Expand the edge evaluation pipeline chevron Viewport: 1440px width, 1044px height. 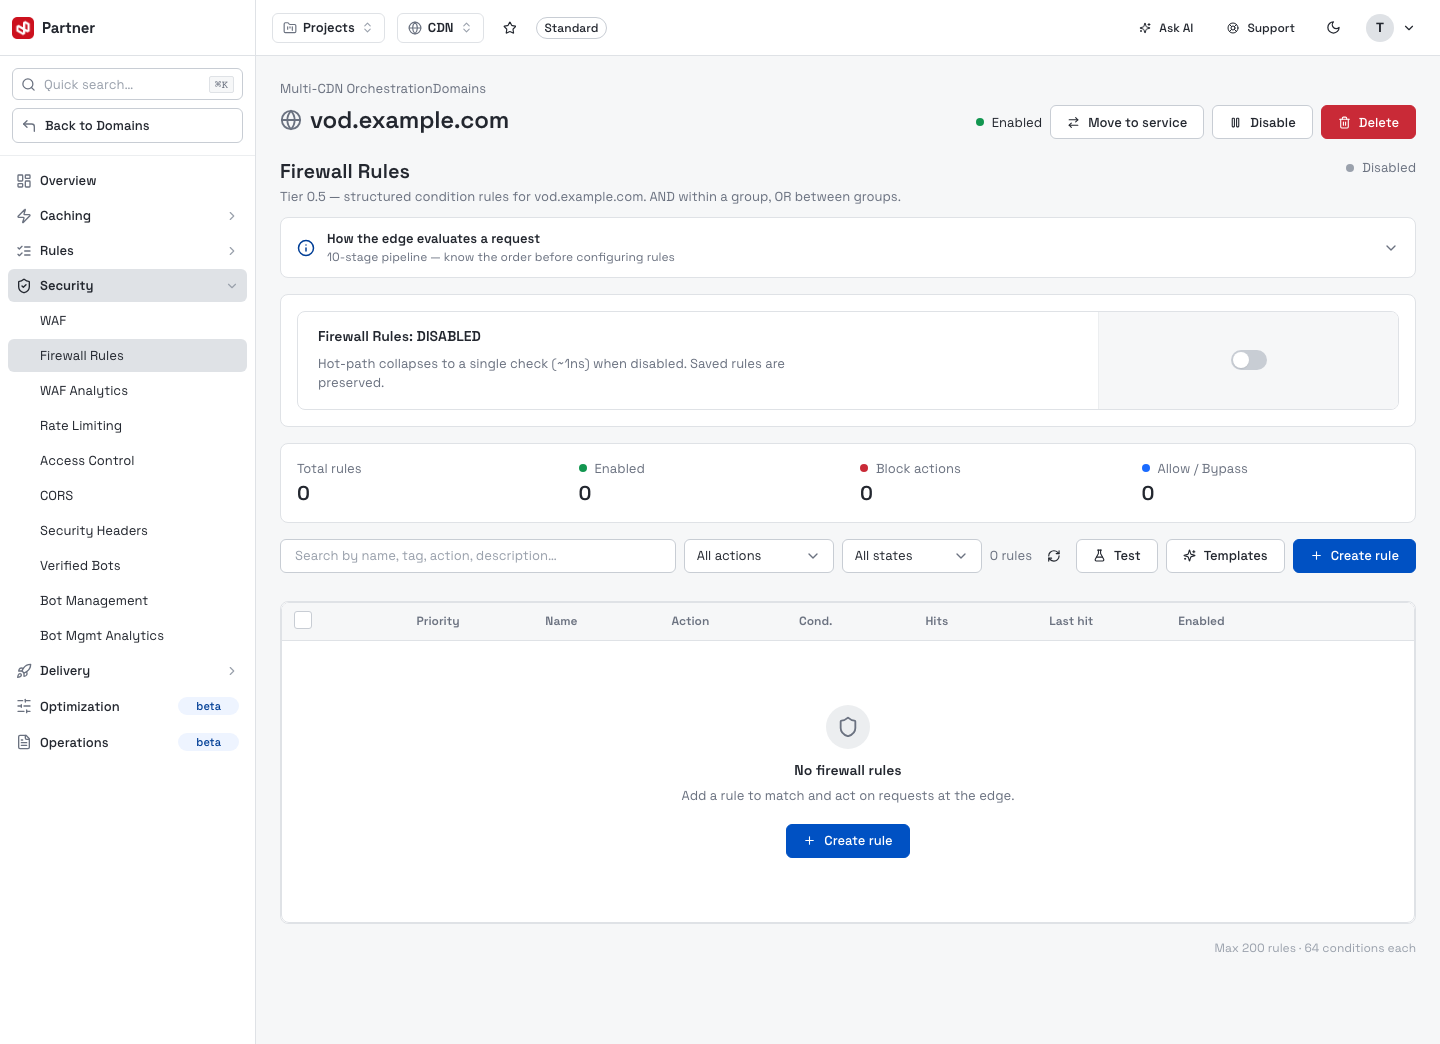[1390, 248]
